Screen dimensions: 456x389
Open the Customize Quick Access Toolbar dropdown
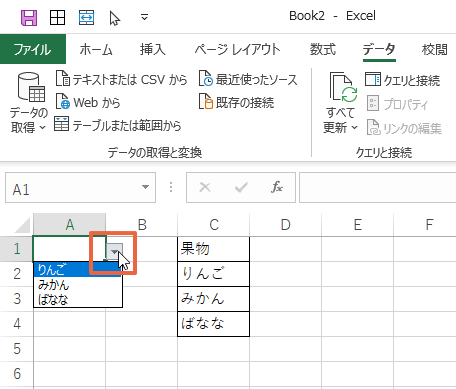(x=144, y=17)
